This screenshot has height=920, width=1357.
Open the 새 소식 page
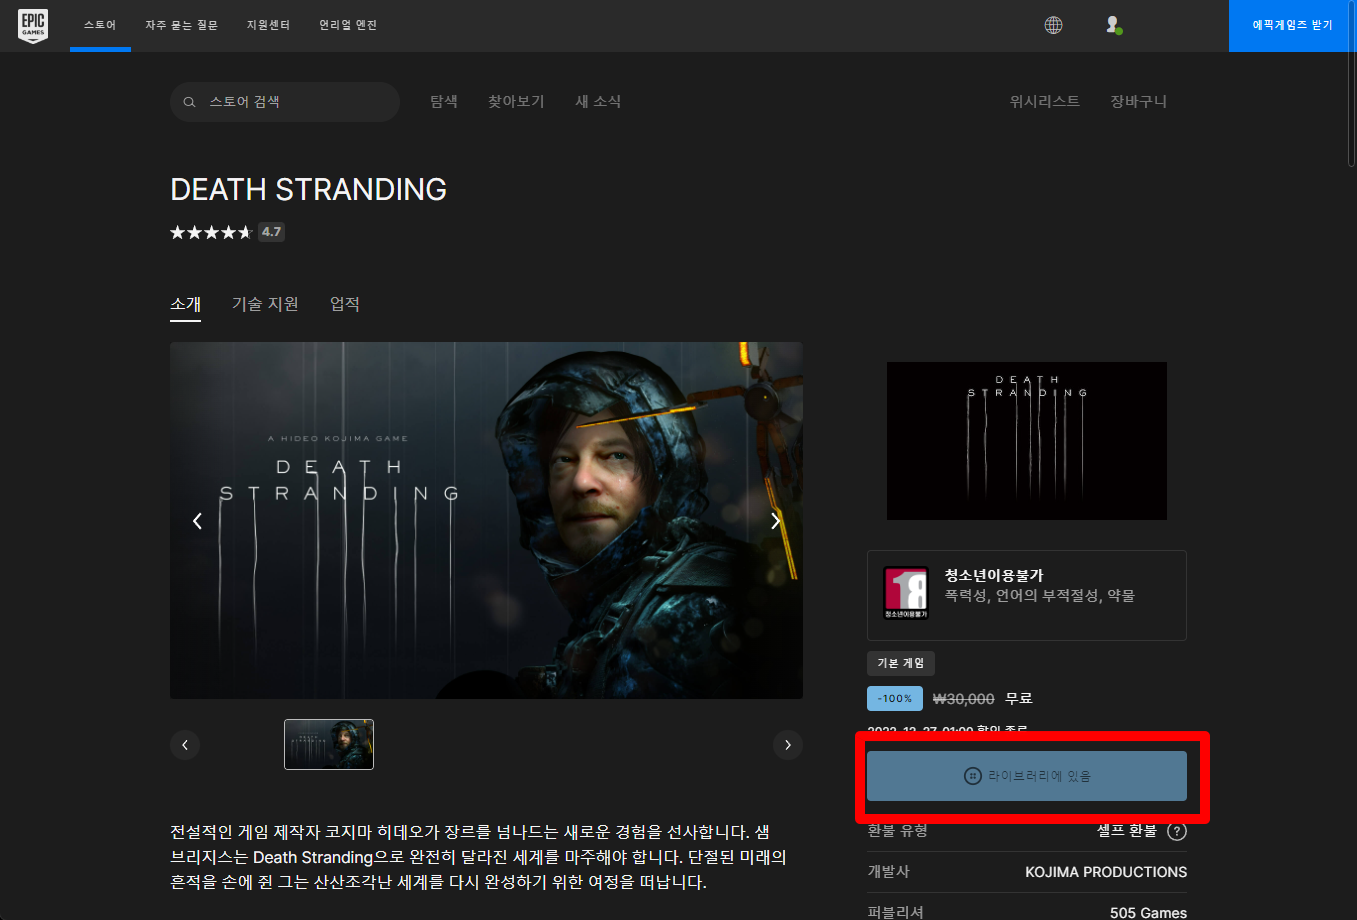pyautogui.click(x=598, y=102)
